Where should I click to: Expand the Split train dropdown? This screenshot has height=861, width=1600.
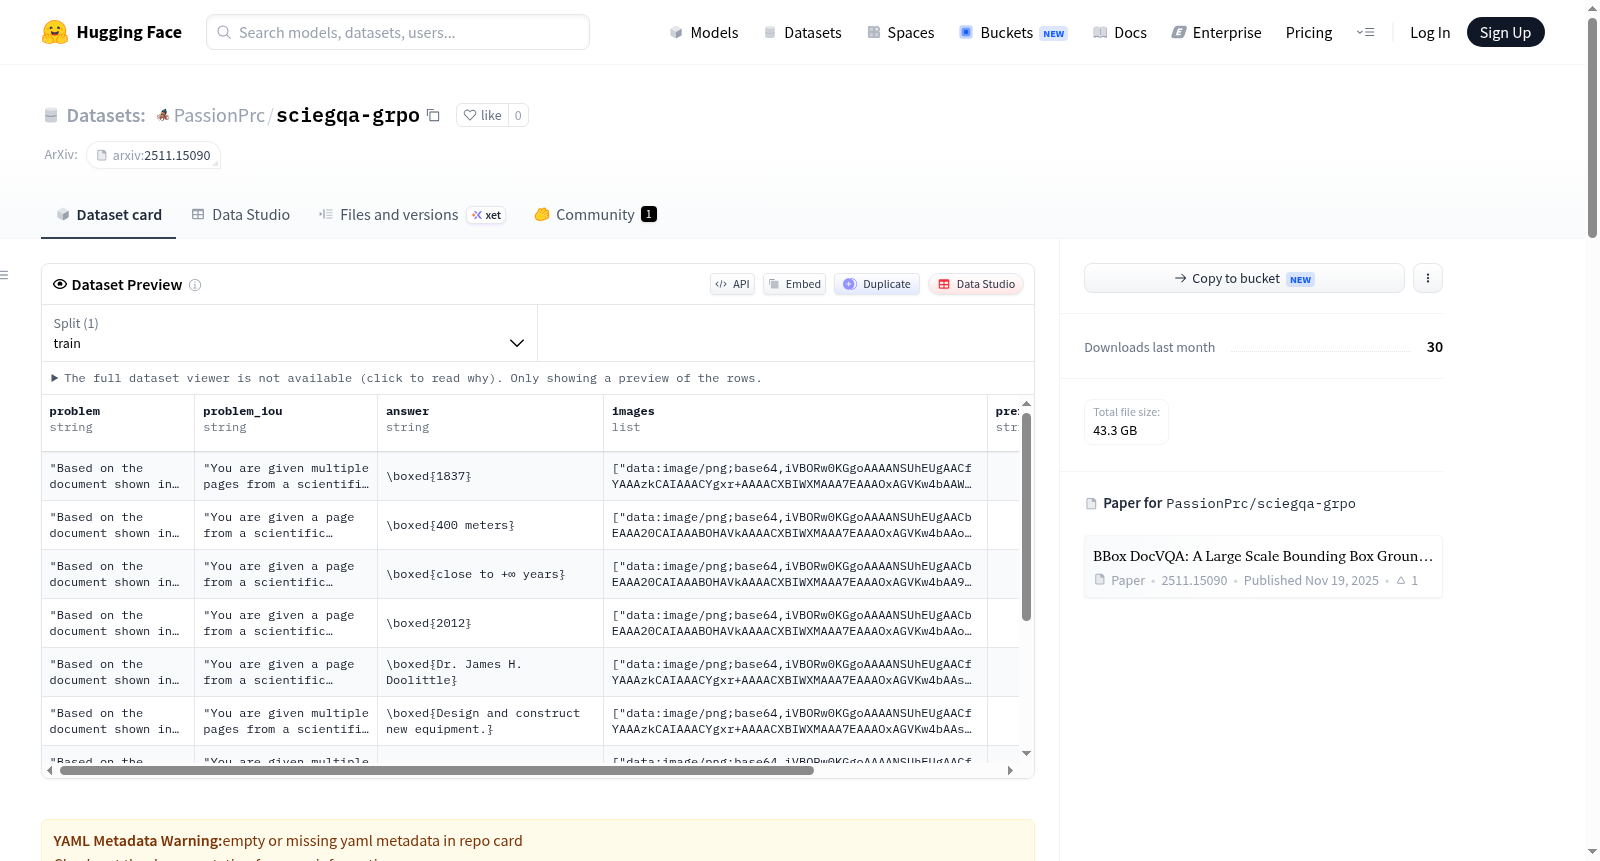click(289, 333)
